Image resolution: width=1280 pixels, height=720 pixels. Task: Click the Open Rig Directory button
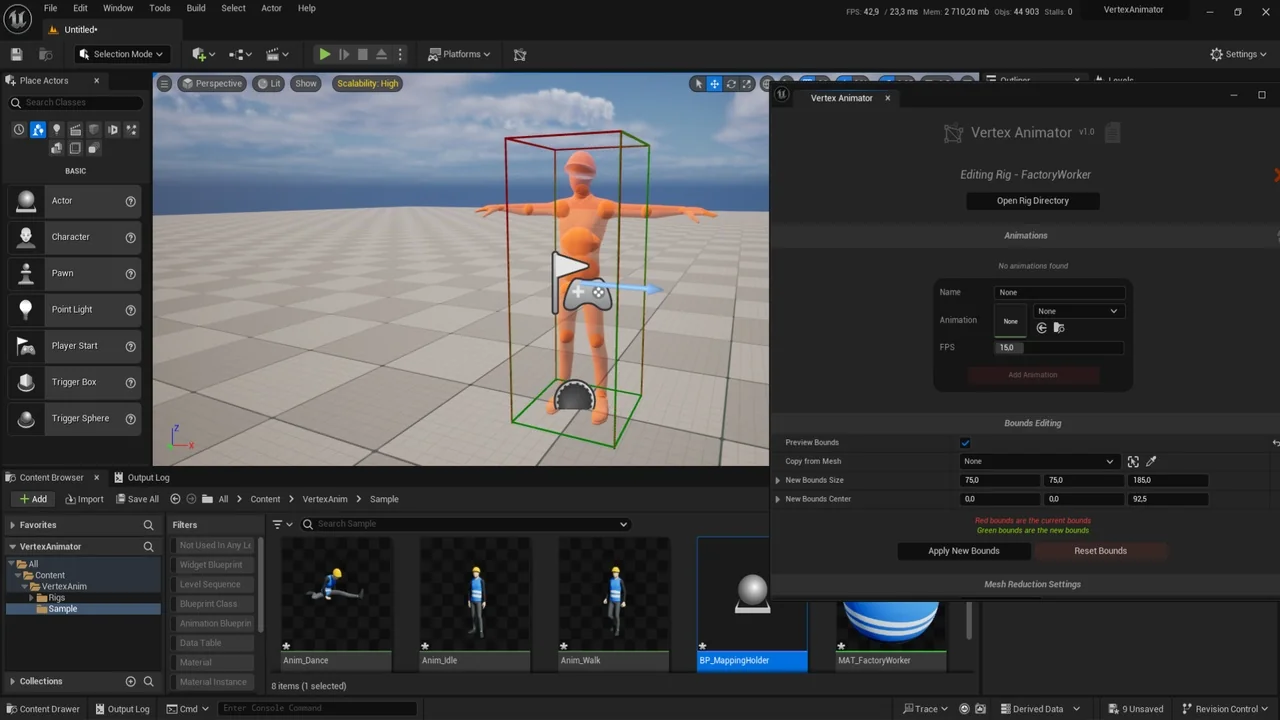coord(1032,200)
